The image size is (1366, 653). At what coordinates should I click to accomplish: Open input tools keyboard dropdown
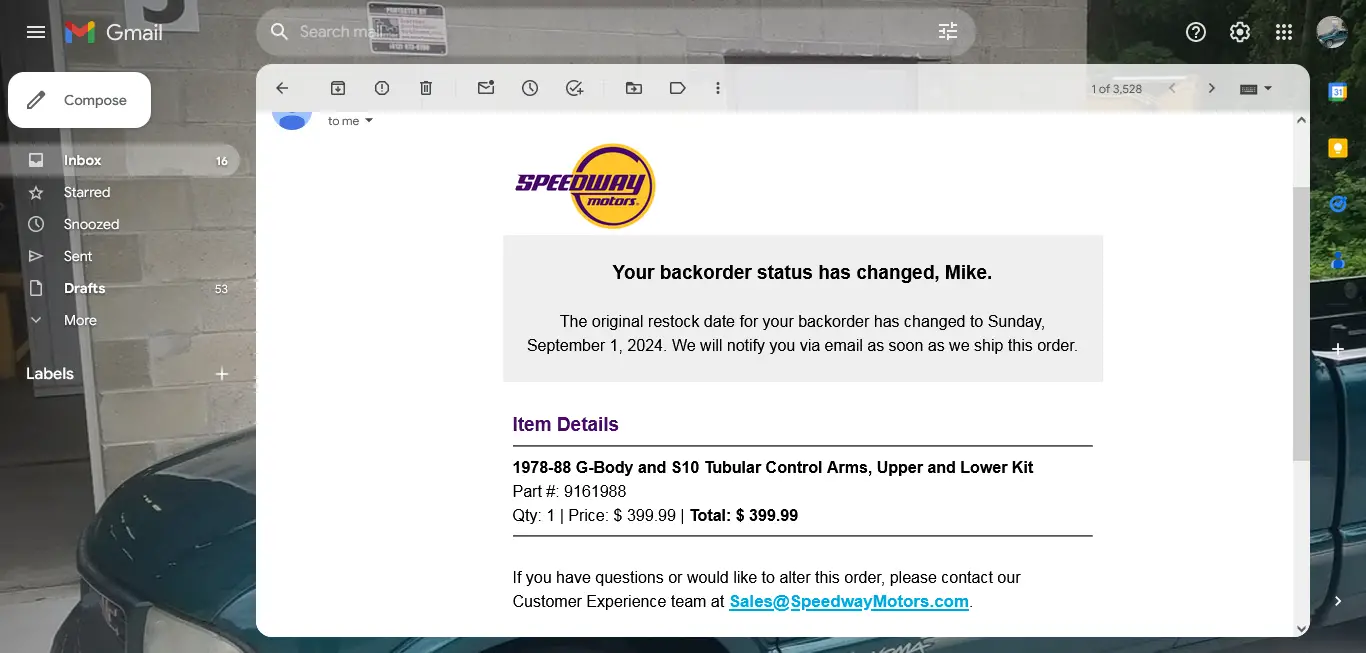point(1256,88)
